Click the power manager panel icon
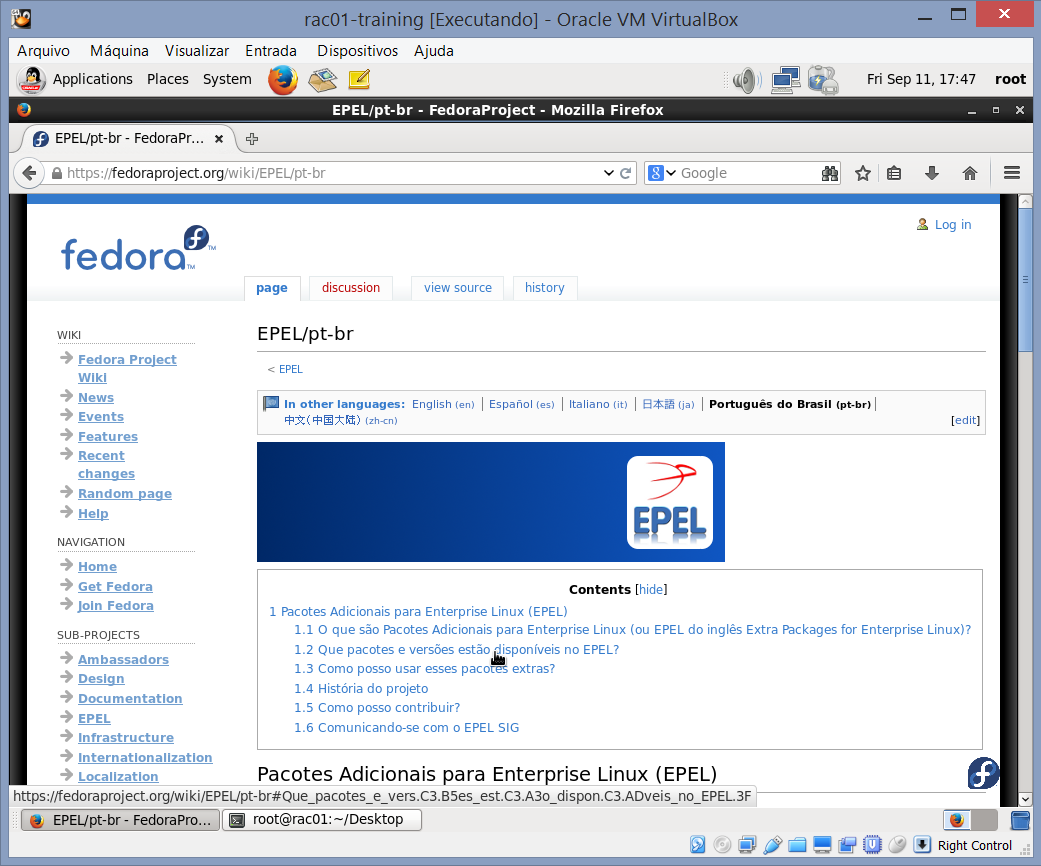The width and height of the screenshot is (1041, 866). point(823,80)
